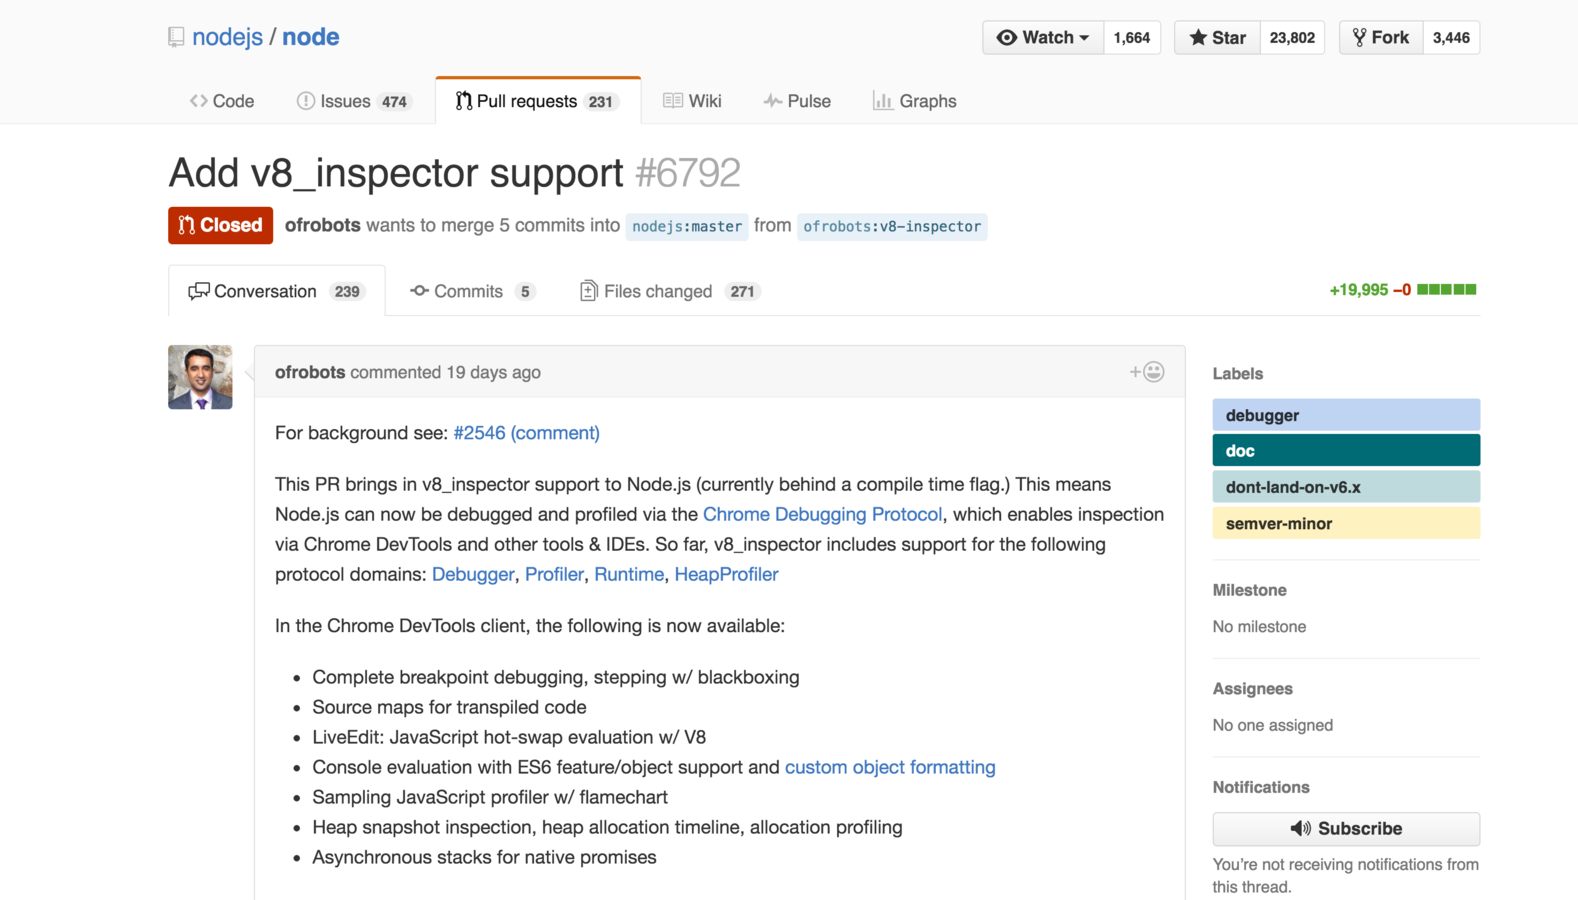Open the nodejs organization link
1578x900 pixels.
click(x=227, y=37)
